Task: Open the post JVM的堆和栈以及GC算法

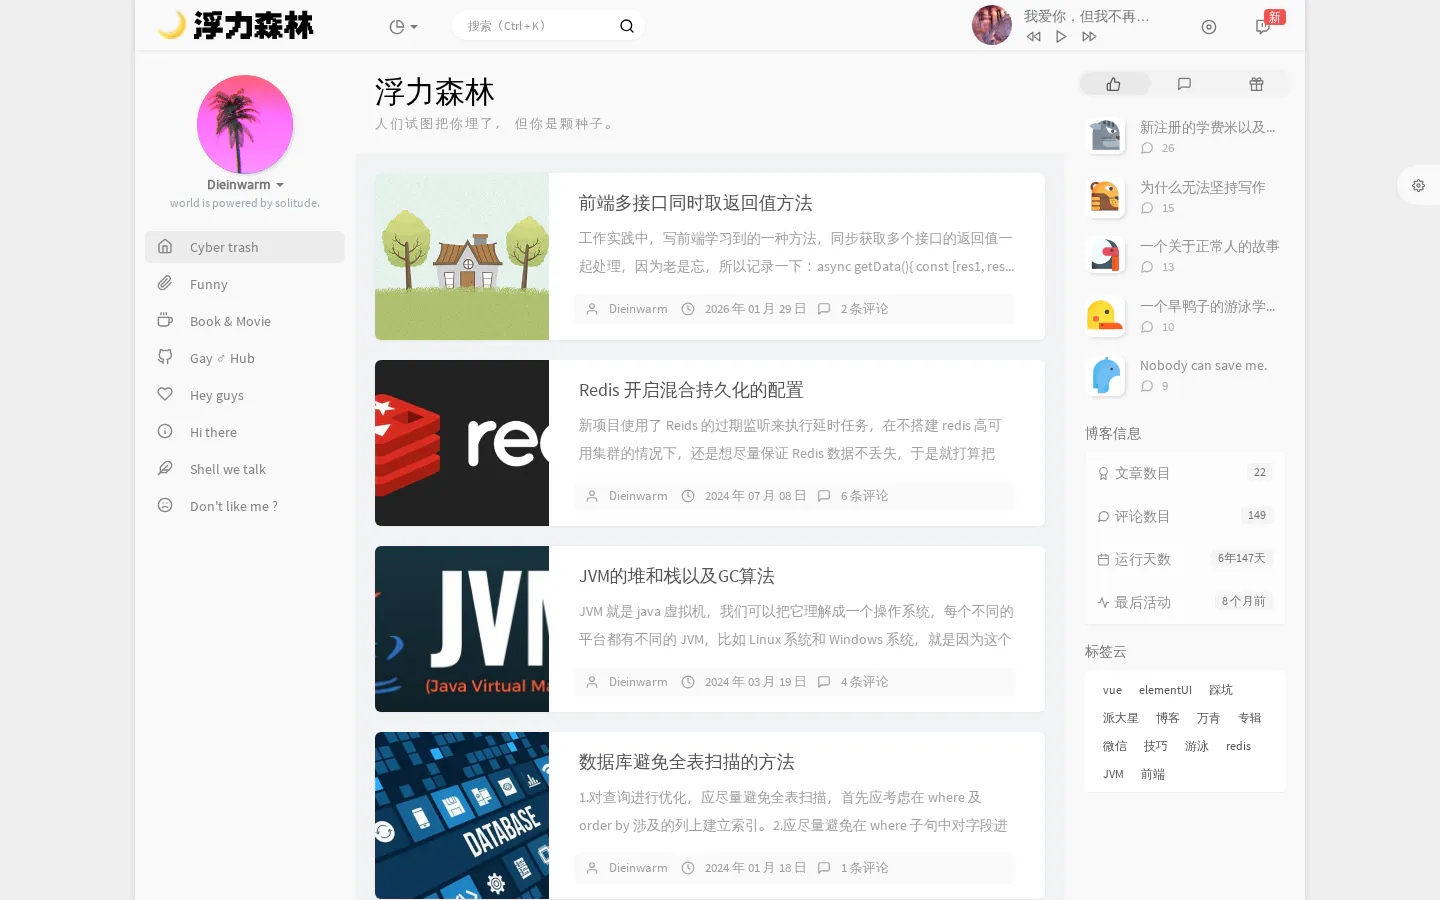Action: [x=677, y=576]
